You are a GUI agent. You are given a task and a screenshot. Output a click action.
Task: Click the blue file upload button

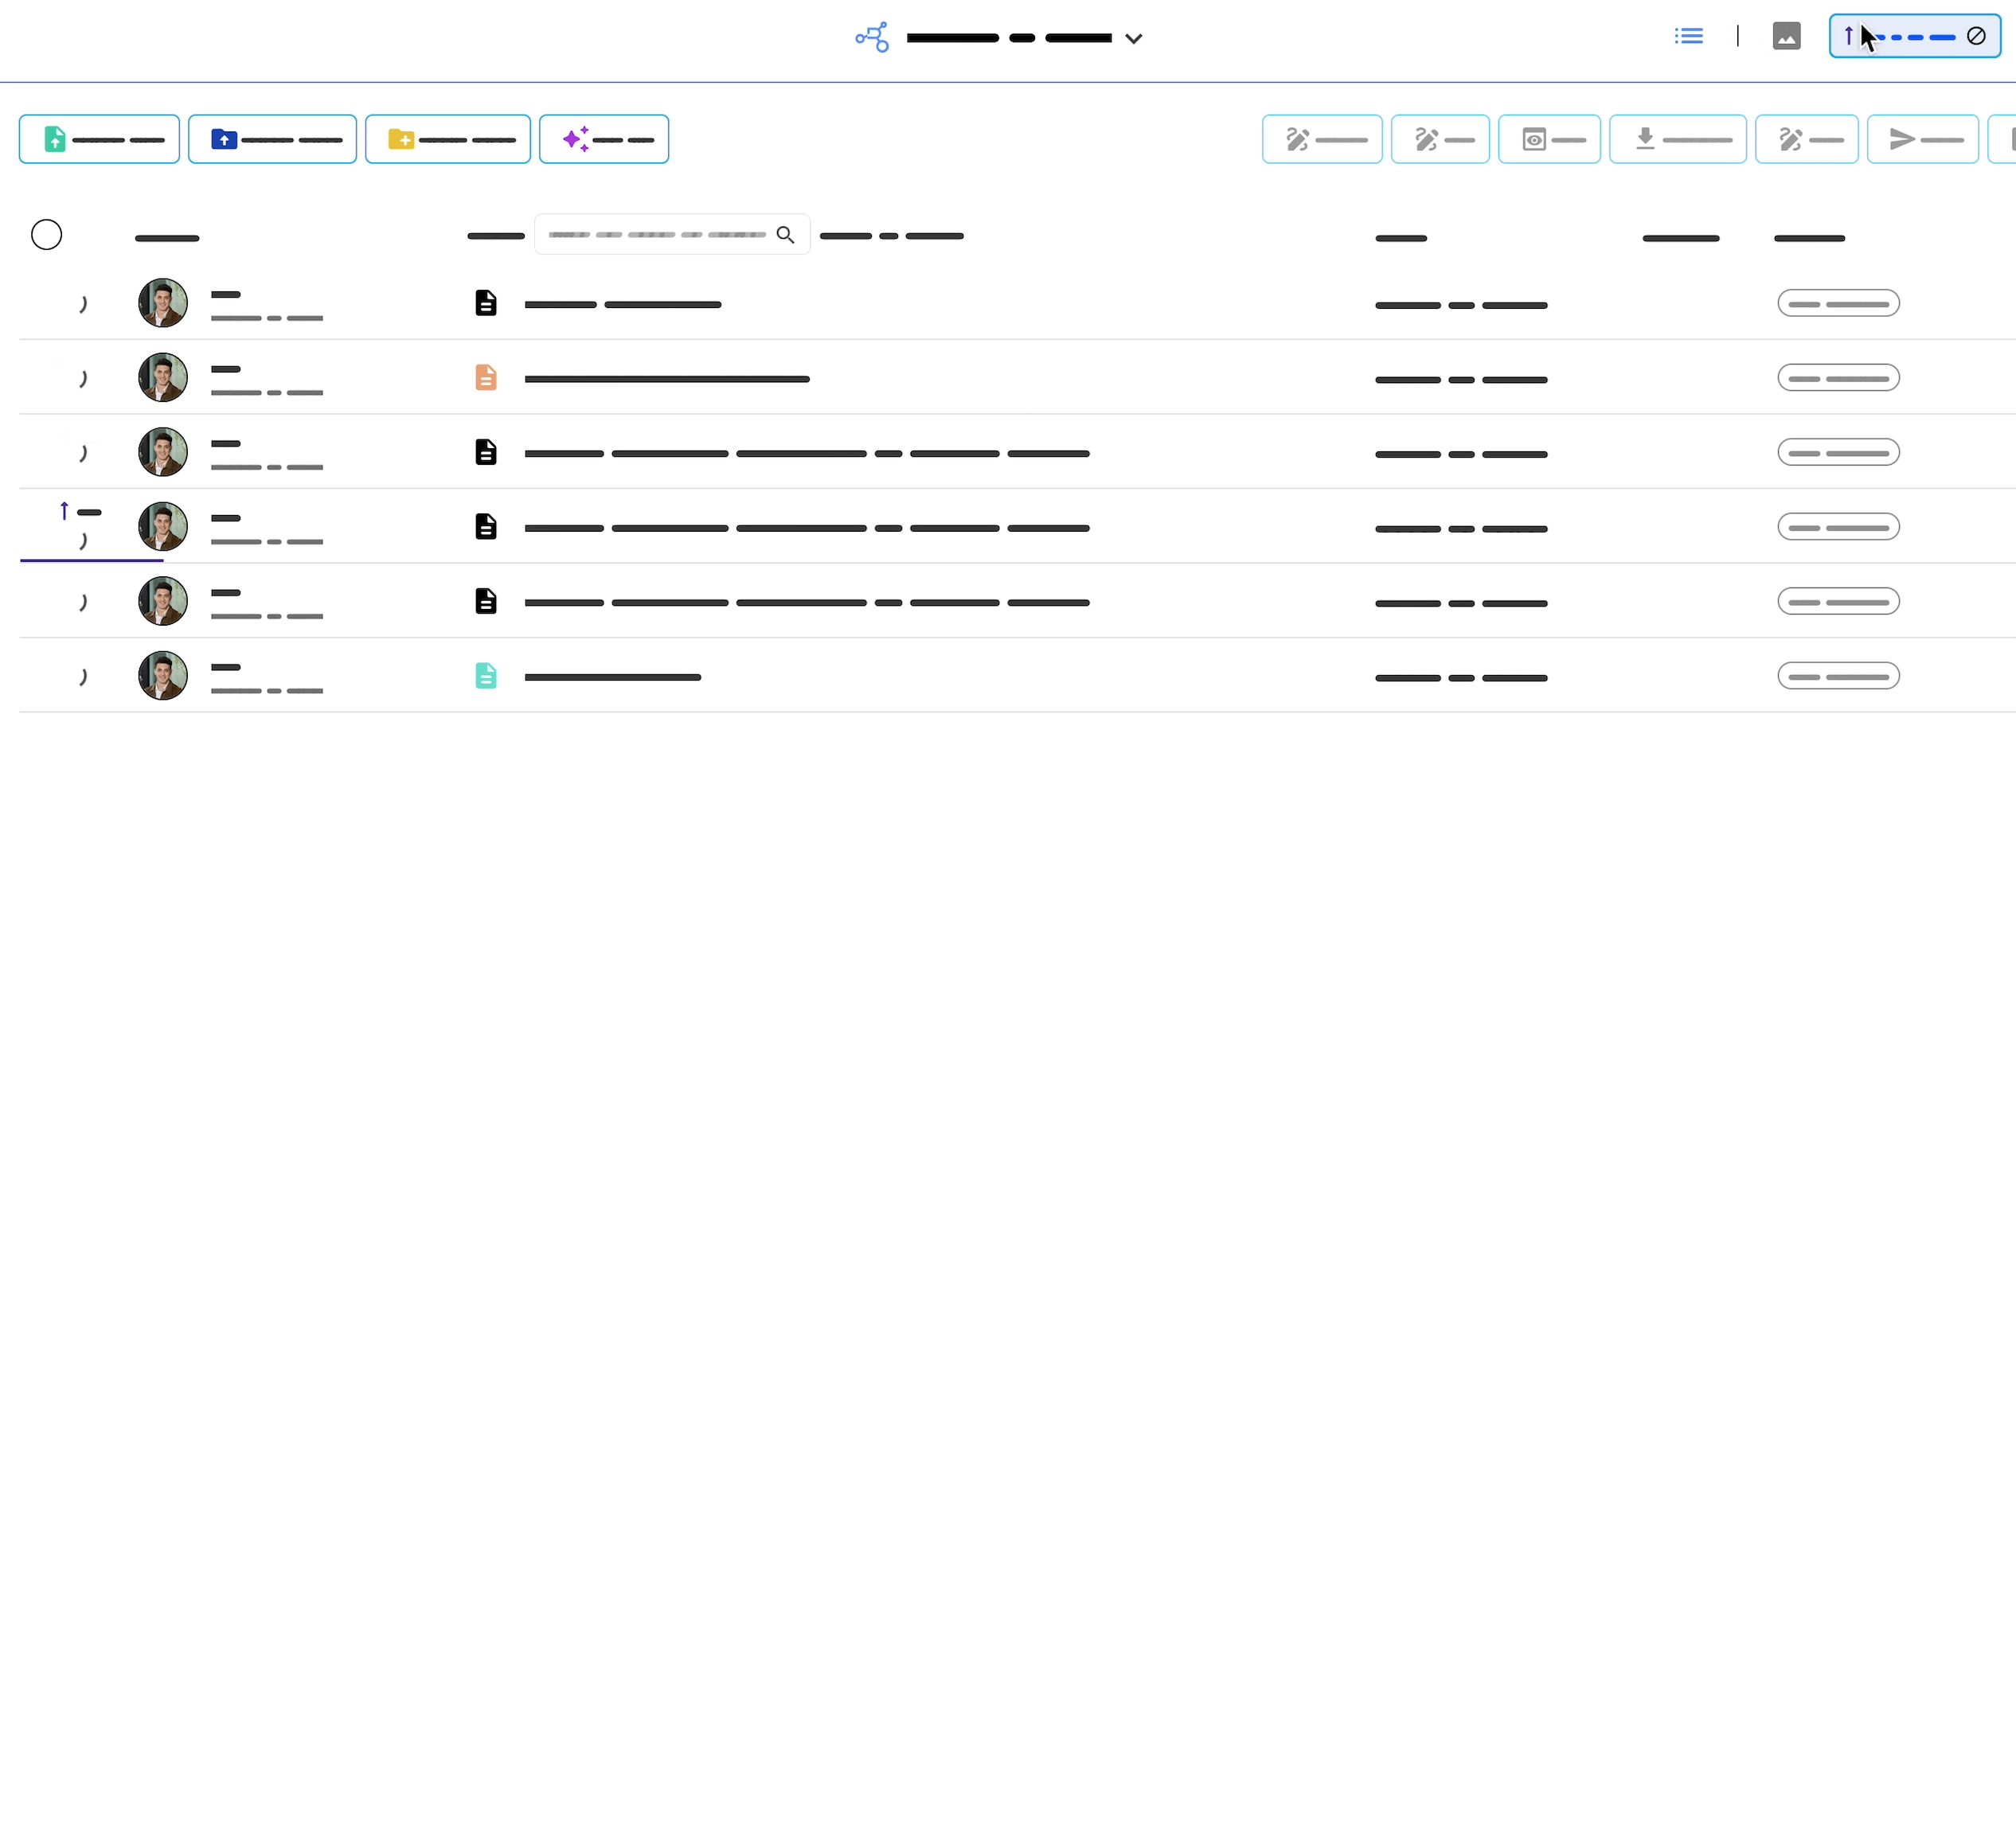pyautogui.click(x=272, y=139)
